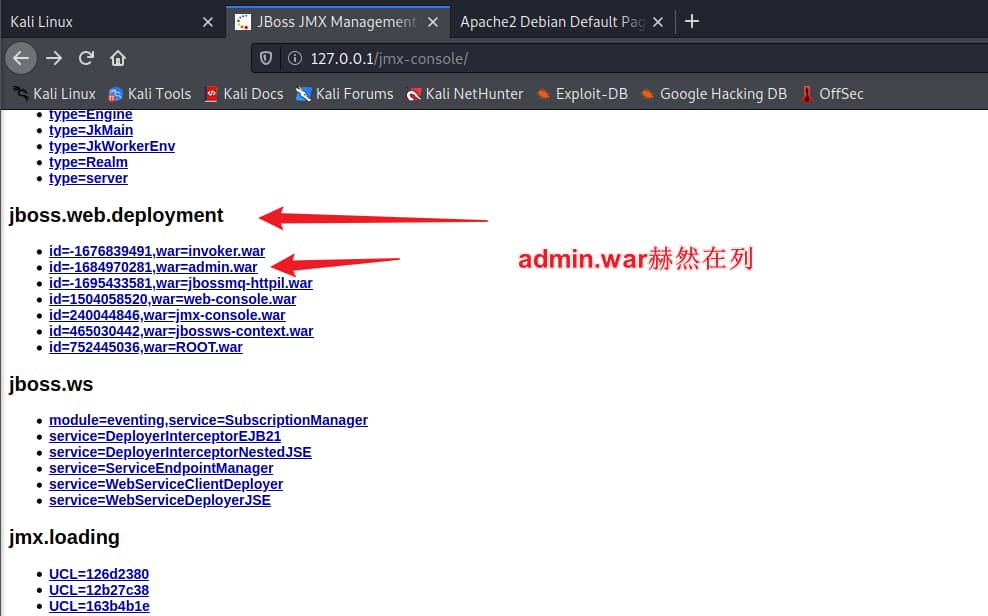The width and height of the screenshot is (988, 616).
Task: Show site information for 127.0.0.1
Action: (x=294, y=59)
